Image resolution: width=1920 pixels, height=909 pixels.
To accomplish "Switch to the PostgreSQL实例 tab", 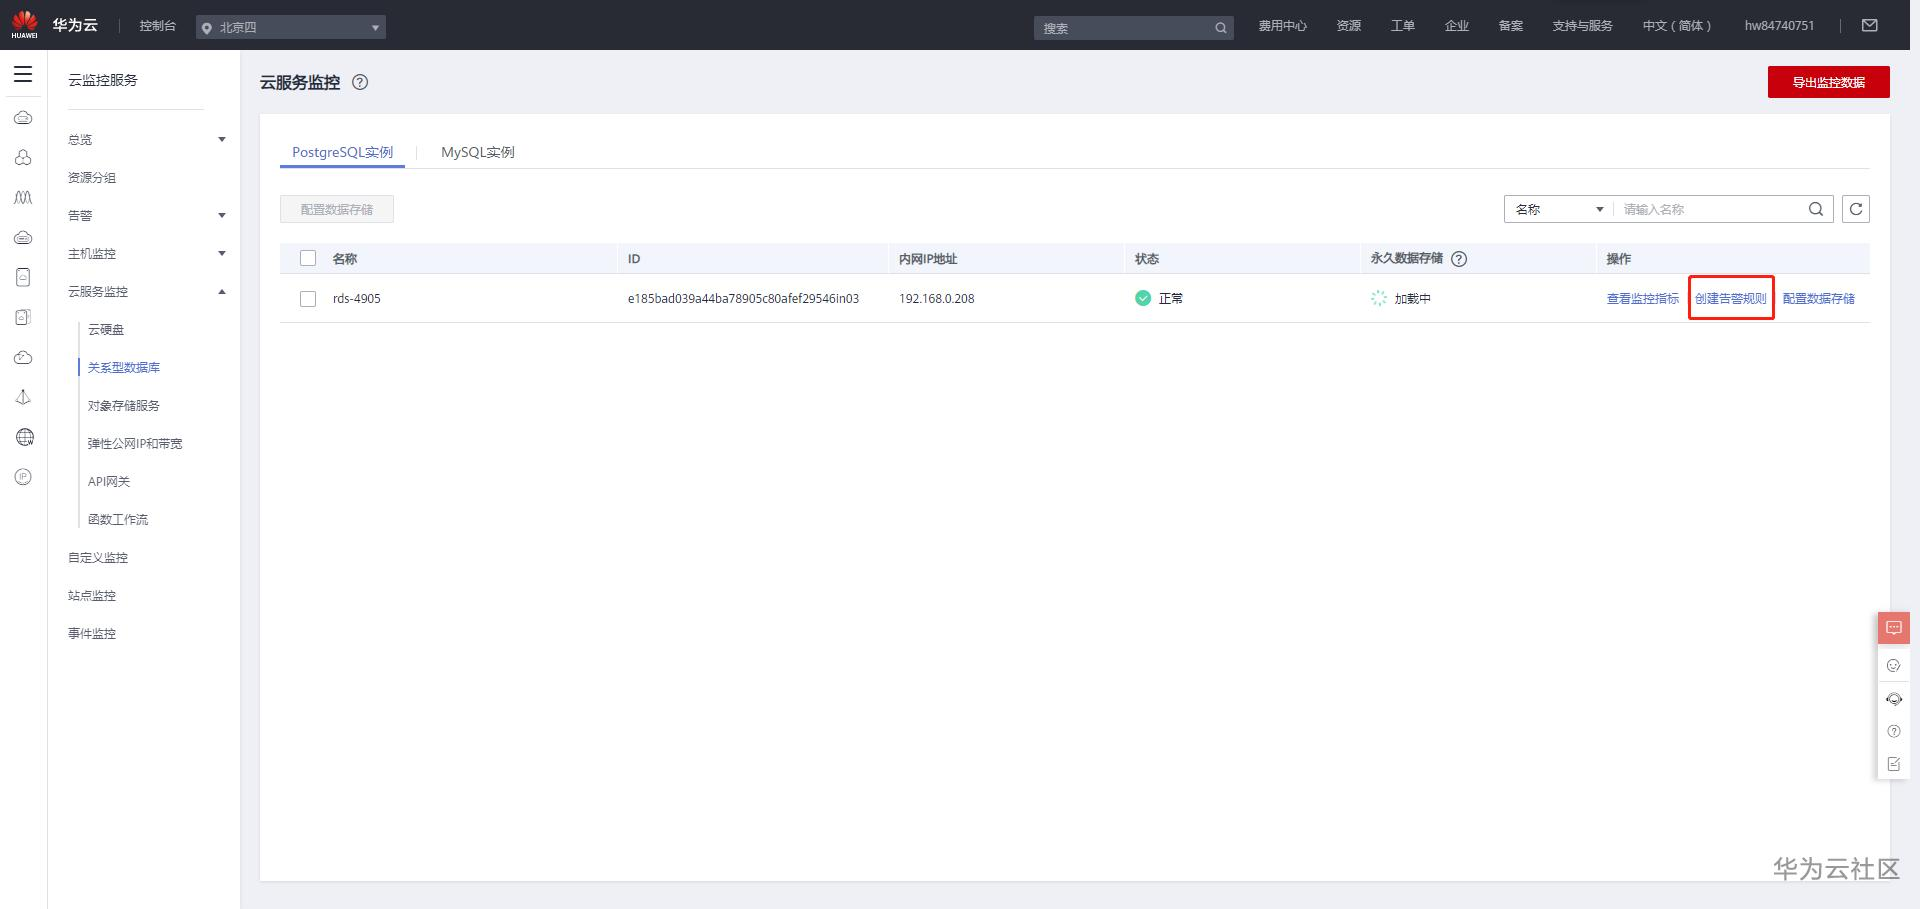I will (342, 152).
